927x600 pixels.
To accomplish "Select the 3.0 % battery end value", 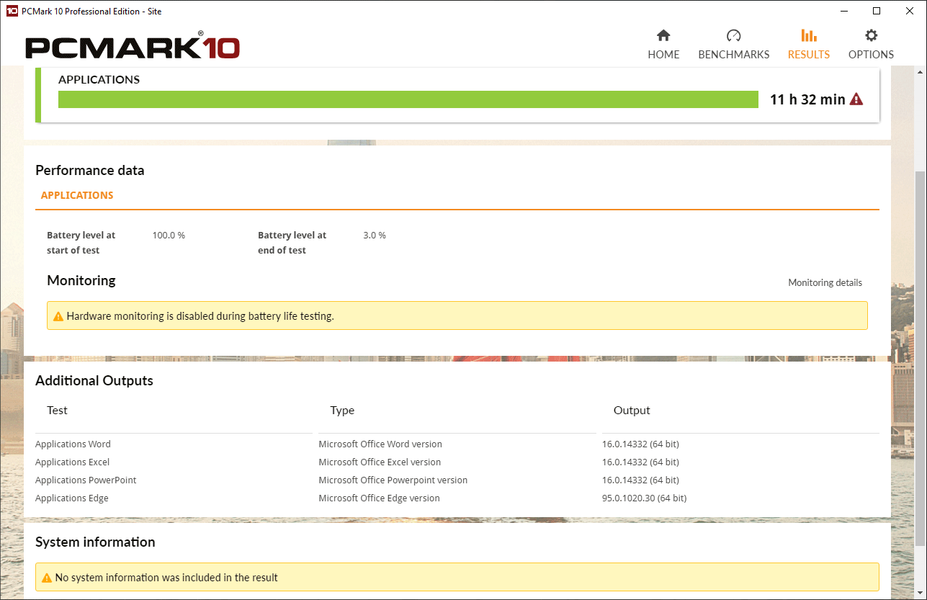I will coord(374,235).
